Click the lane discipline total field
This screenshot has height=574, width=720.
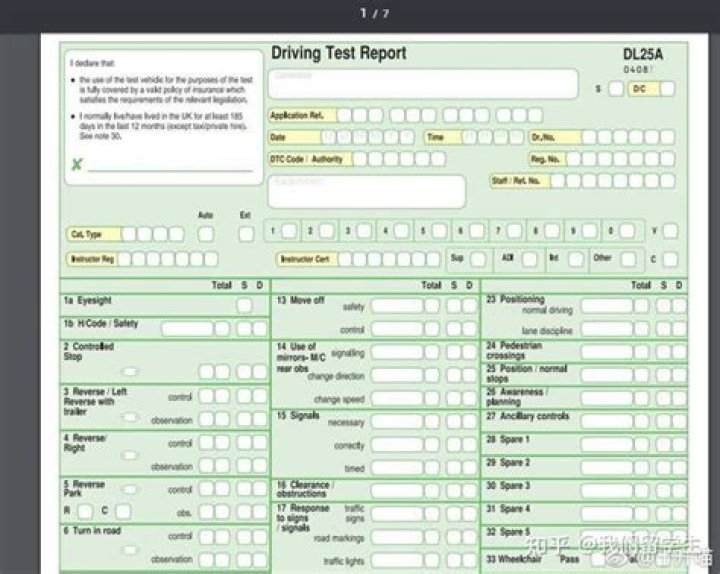(x=607, y=329)
